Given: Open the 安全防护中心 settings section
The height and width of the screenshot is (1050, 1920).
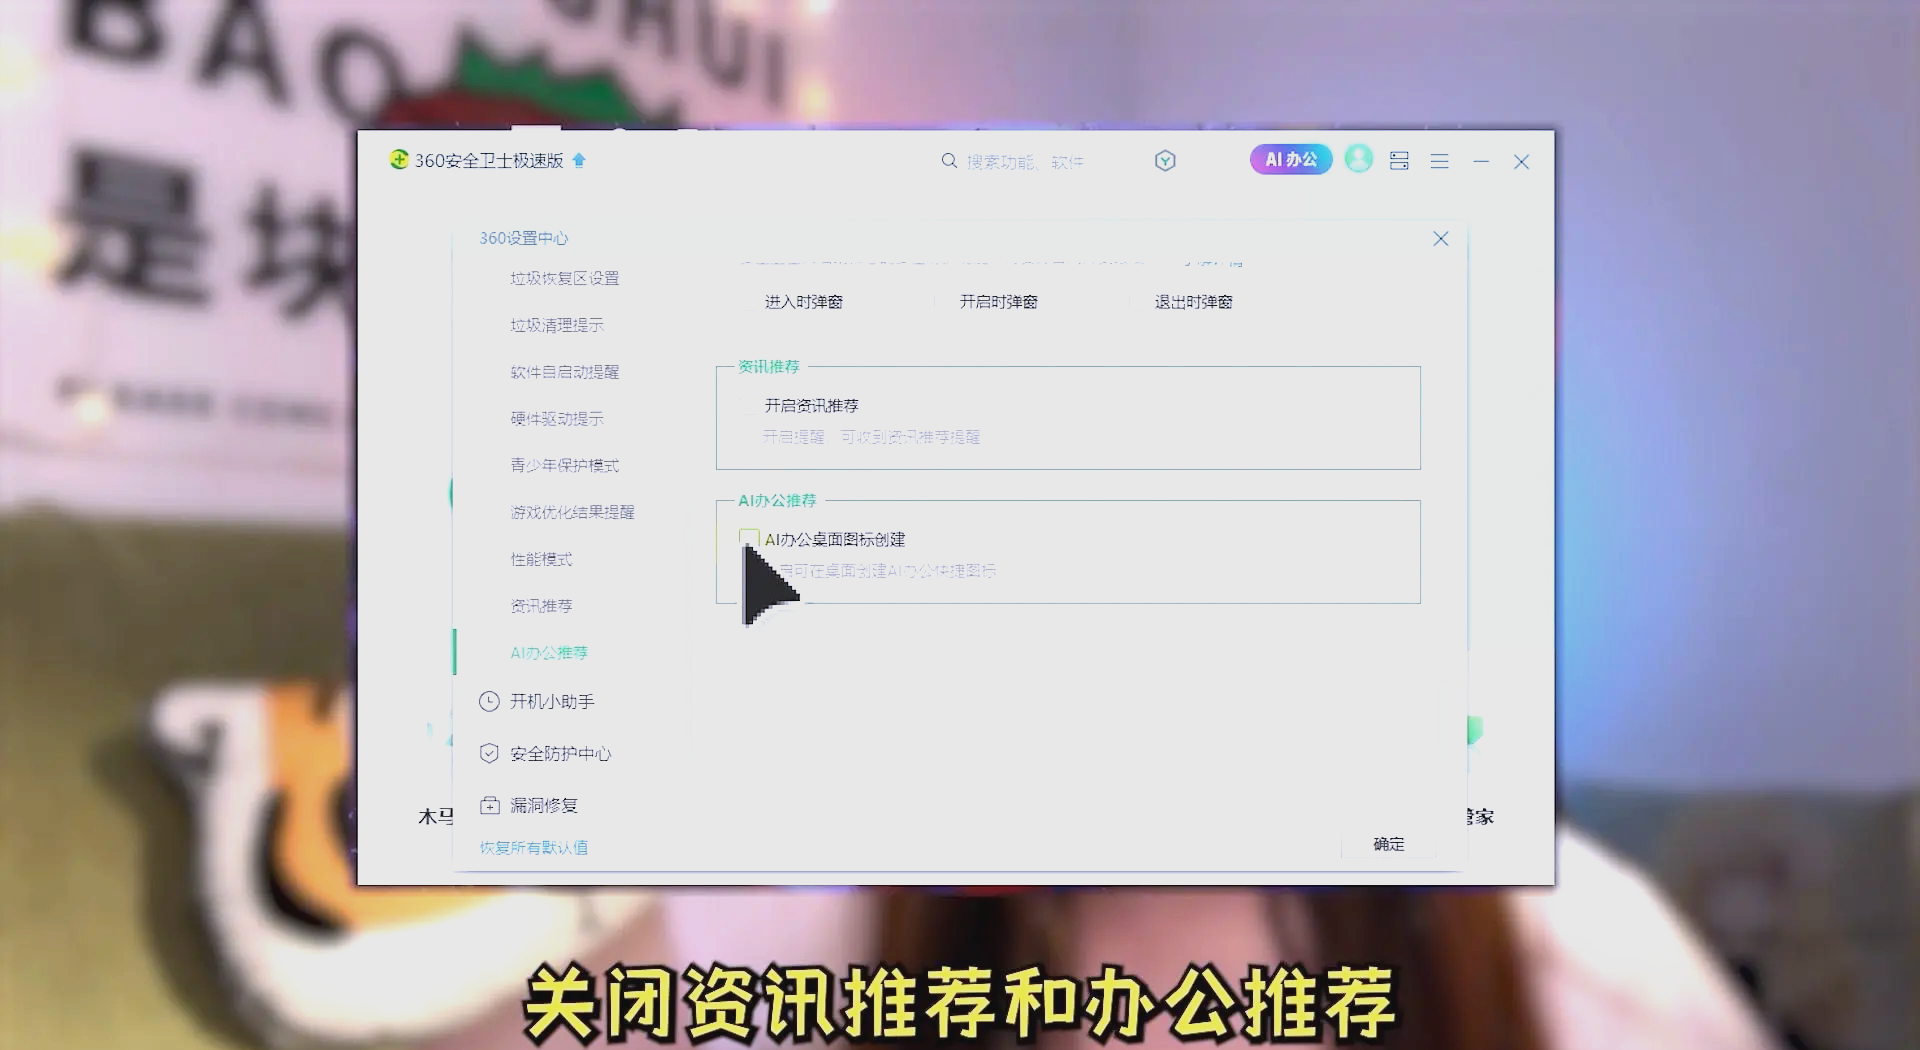Looking at the screenshot, I should click(560, 754).
